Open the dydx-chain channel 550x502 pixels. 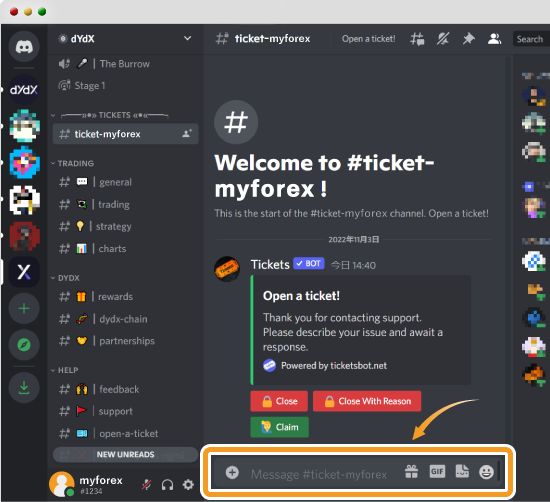pos(125,319)
